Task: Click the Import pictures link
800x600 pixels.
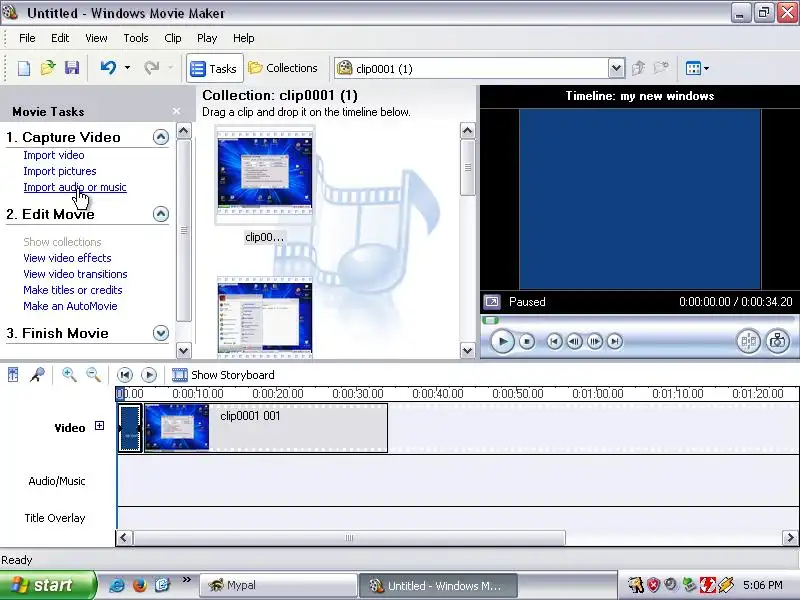Action: click(x=60, y=171)
